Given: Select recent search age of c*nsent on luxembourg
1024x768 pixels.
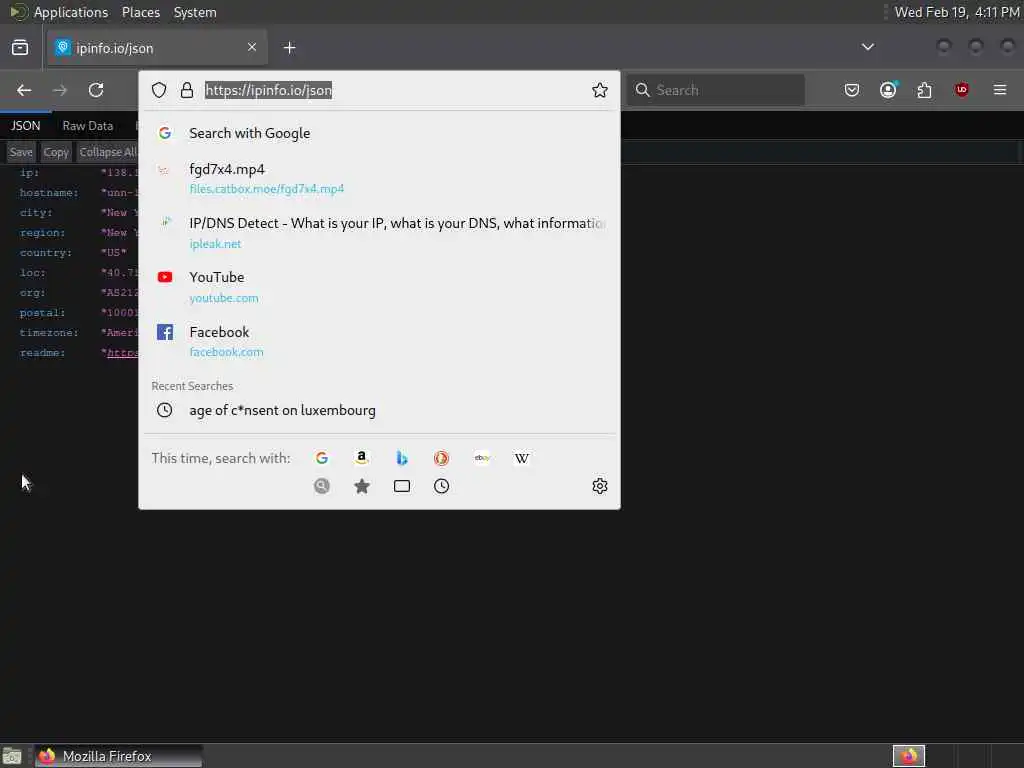Looking at the screenshot, I should tap(379, 410).
